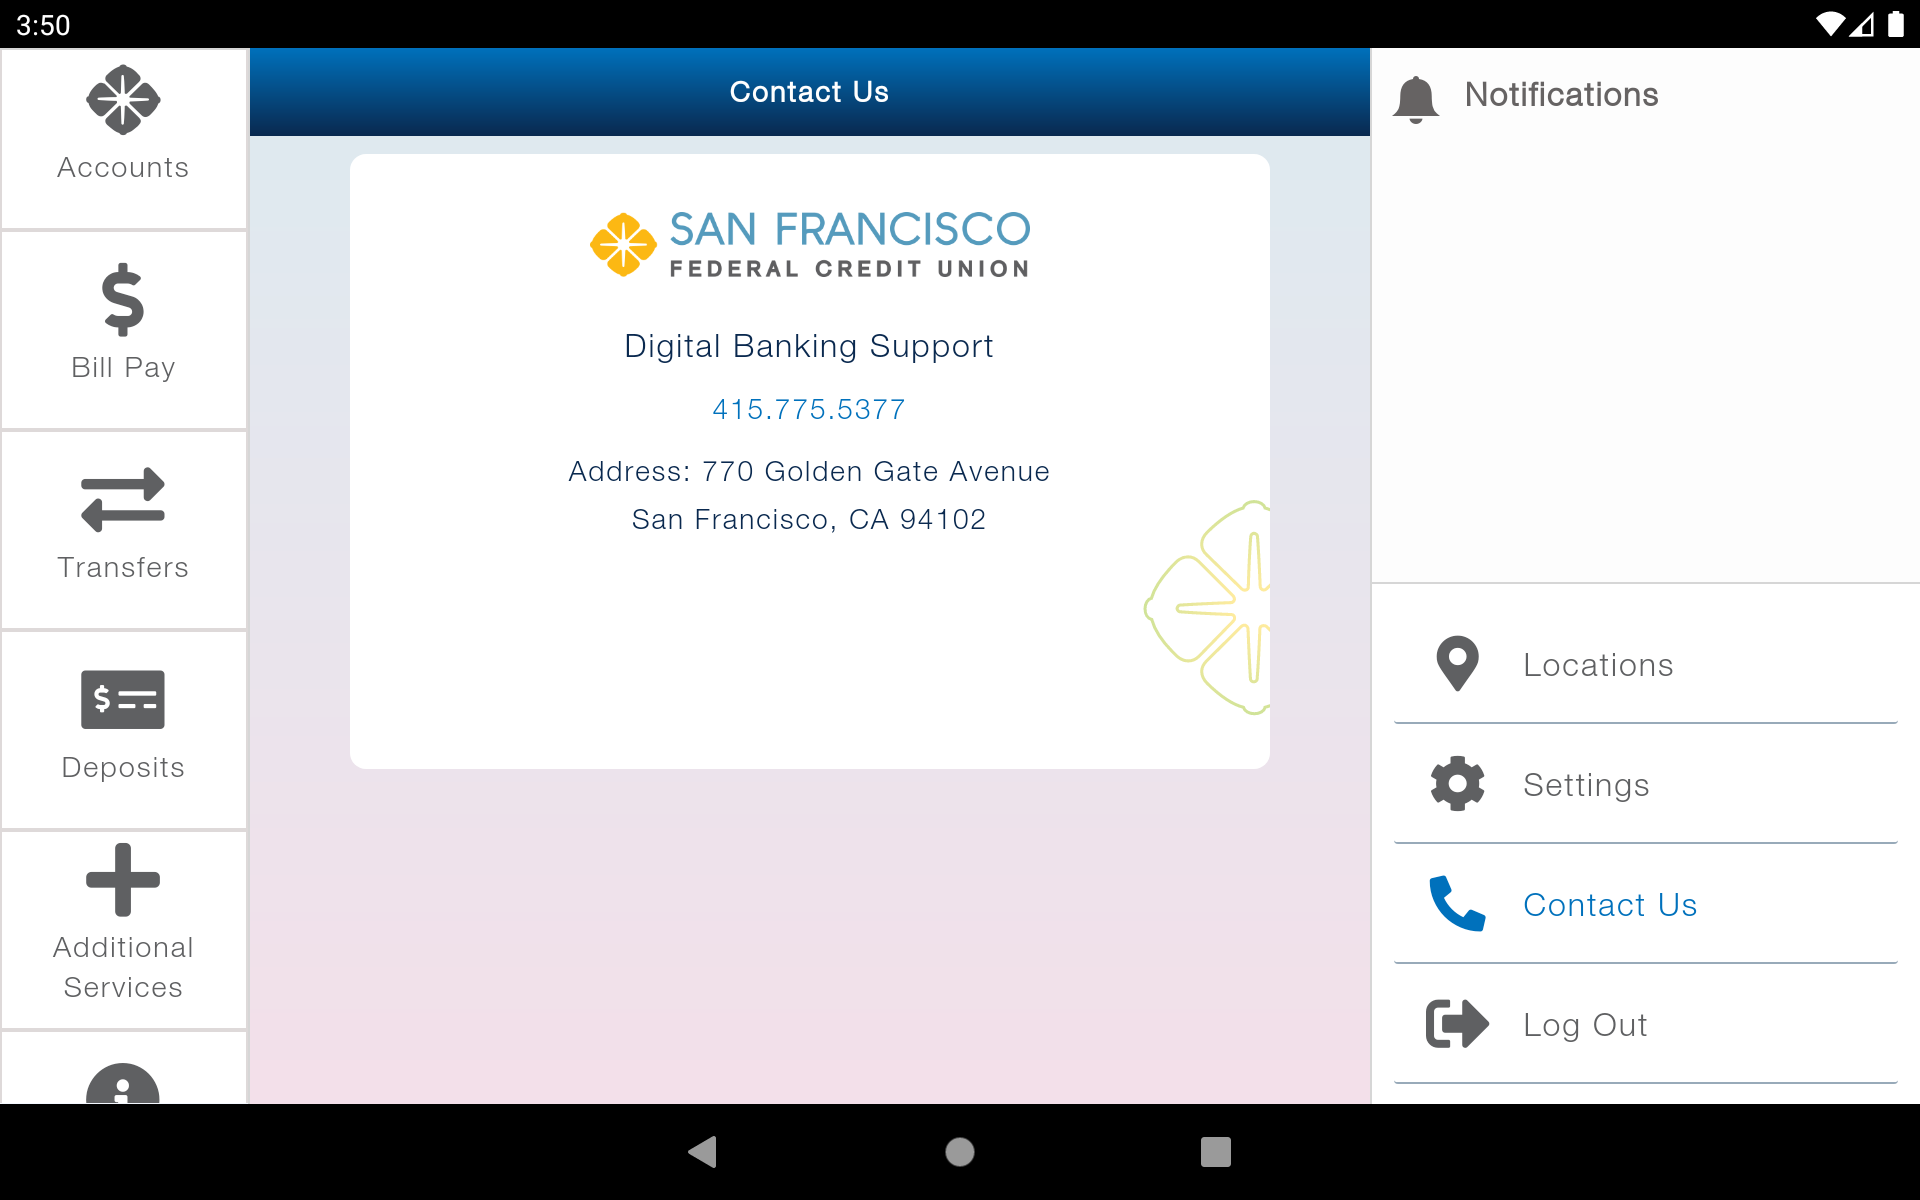Tap the Wi-Fi status icon
This screenshot has height=1200, width=1920.
coord(1830,24)
